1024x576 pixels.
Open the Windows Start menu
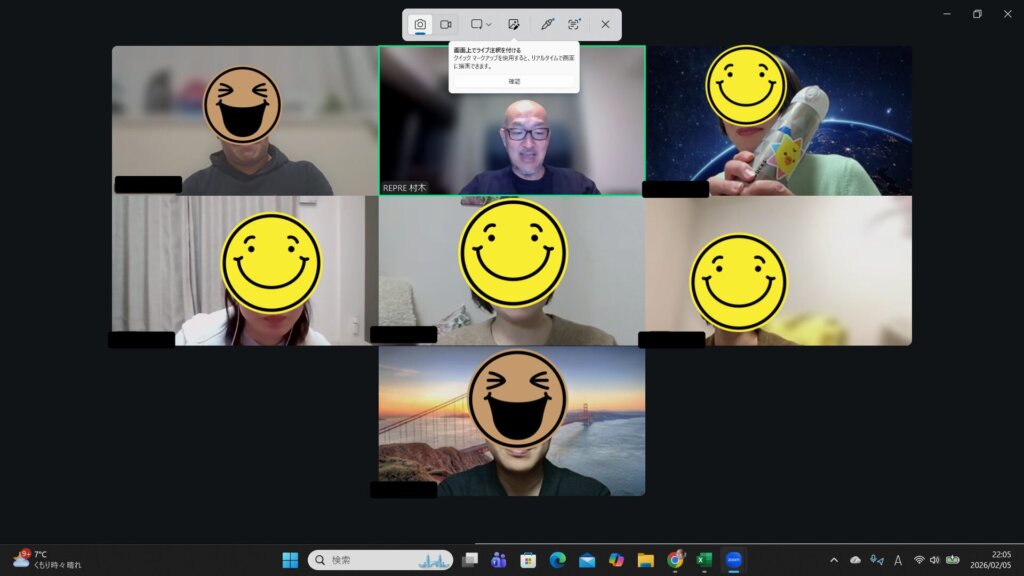pyautogui.click(x=290, y=560)
